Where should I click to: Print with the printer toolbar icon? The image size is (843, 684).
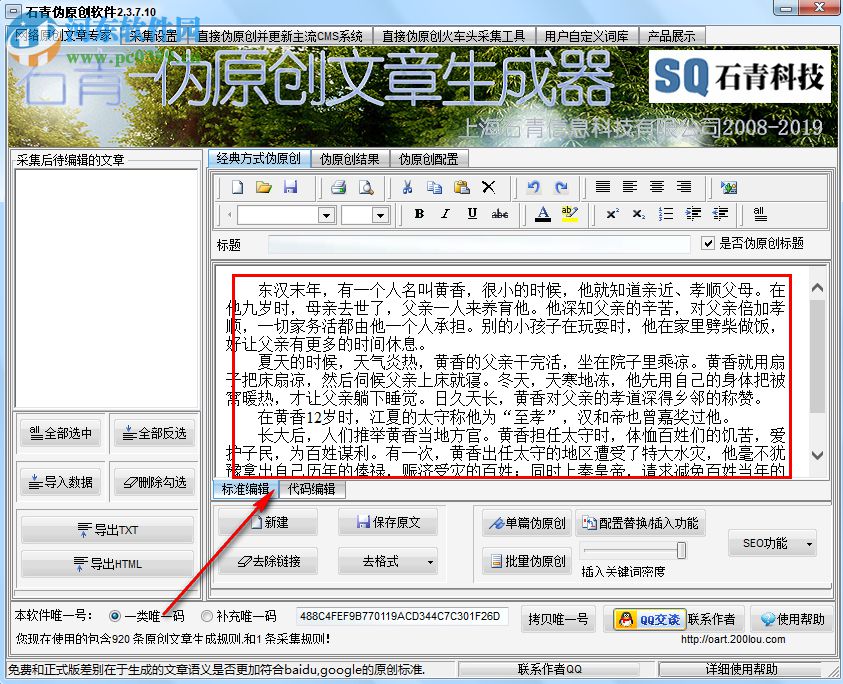(x=339, y=187)
